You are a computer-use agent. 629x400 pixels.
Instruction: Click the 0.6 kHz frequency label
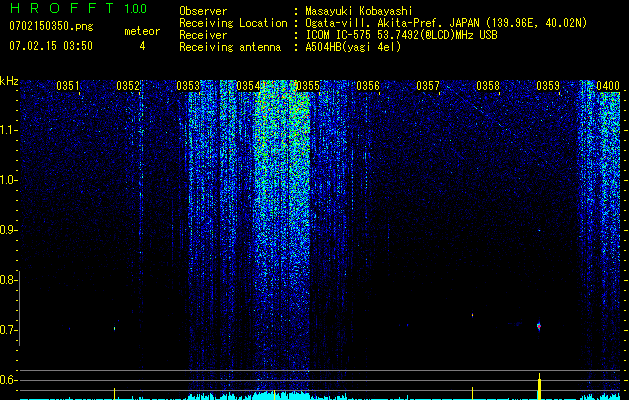pyautogui.click(x=8, y=380)
